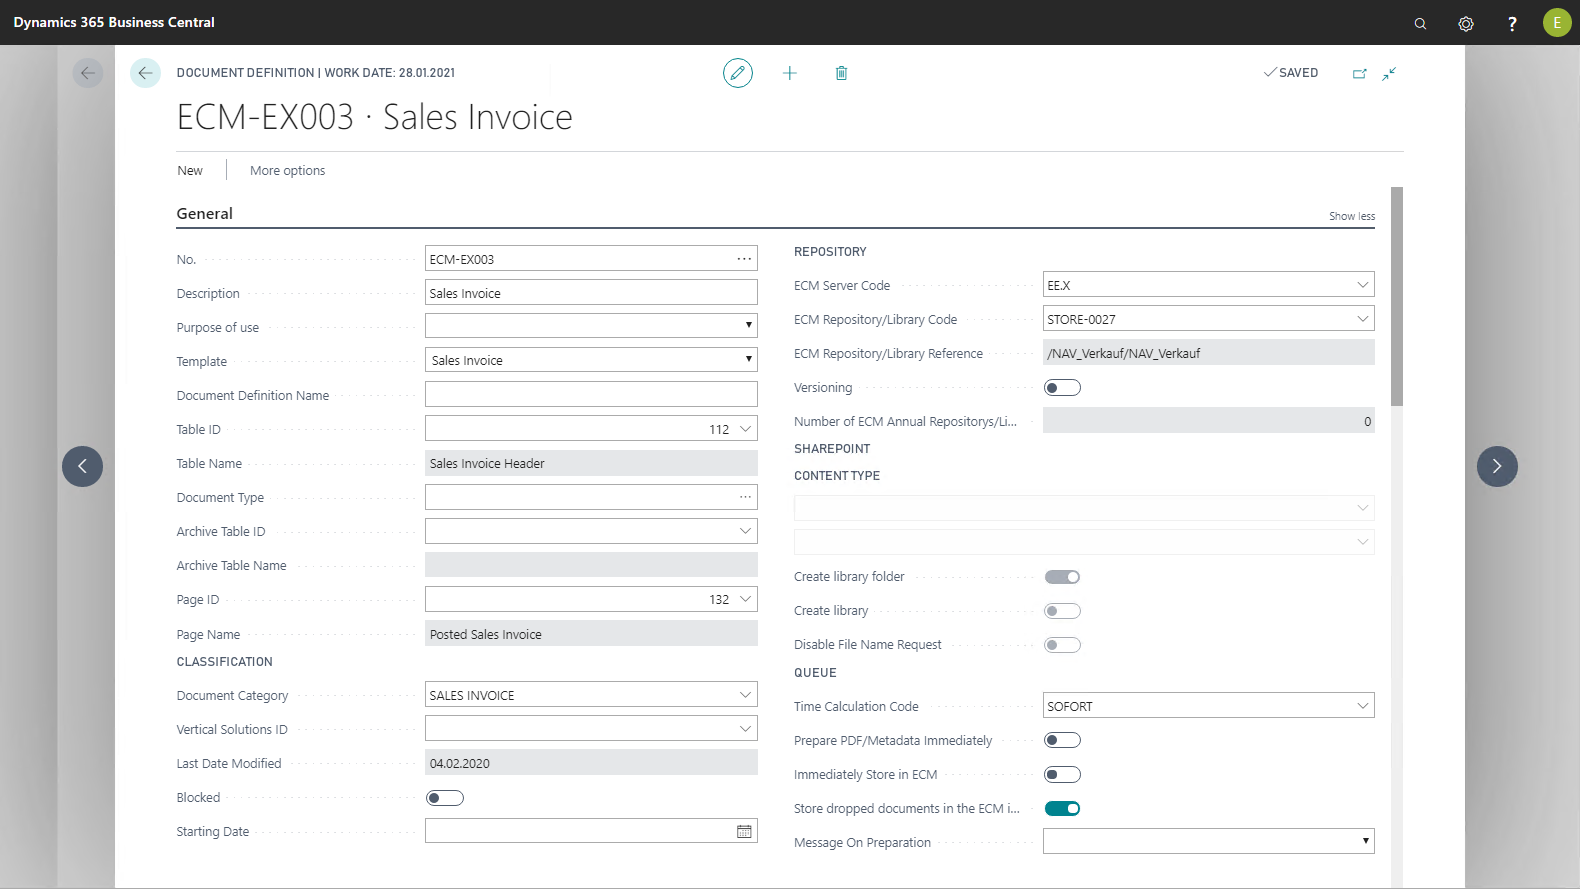Go to the next record arrow
The image size is (1580, 889).
point(1497,466)
